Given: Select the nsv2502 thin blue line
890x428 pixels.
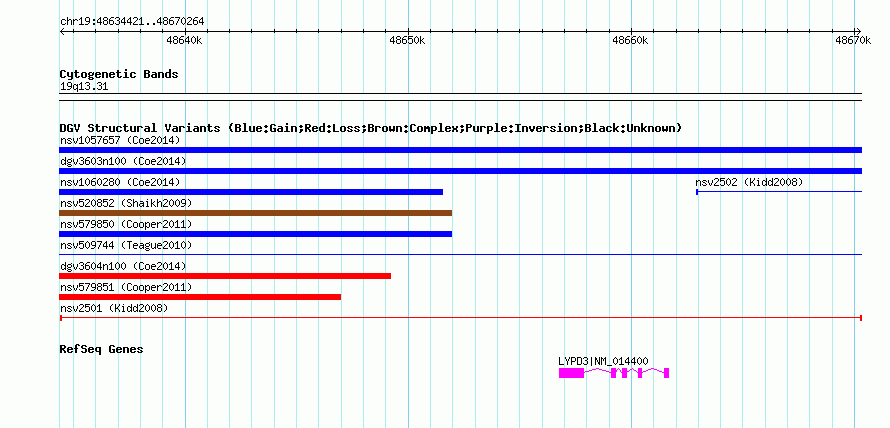Looking at the screenshot, I should point(779,192).
